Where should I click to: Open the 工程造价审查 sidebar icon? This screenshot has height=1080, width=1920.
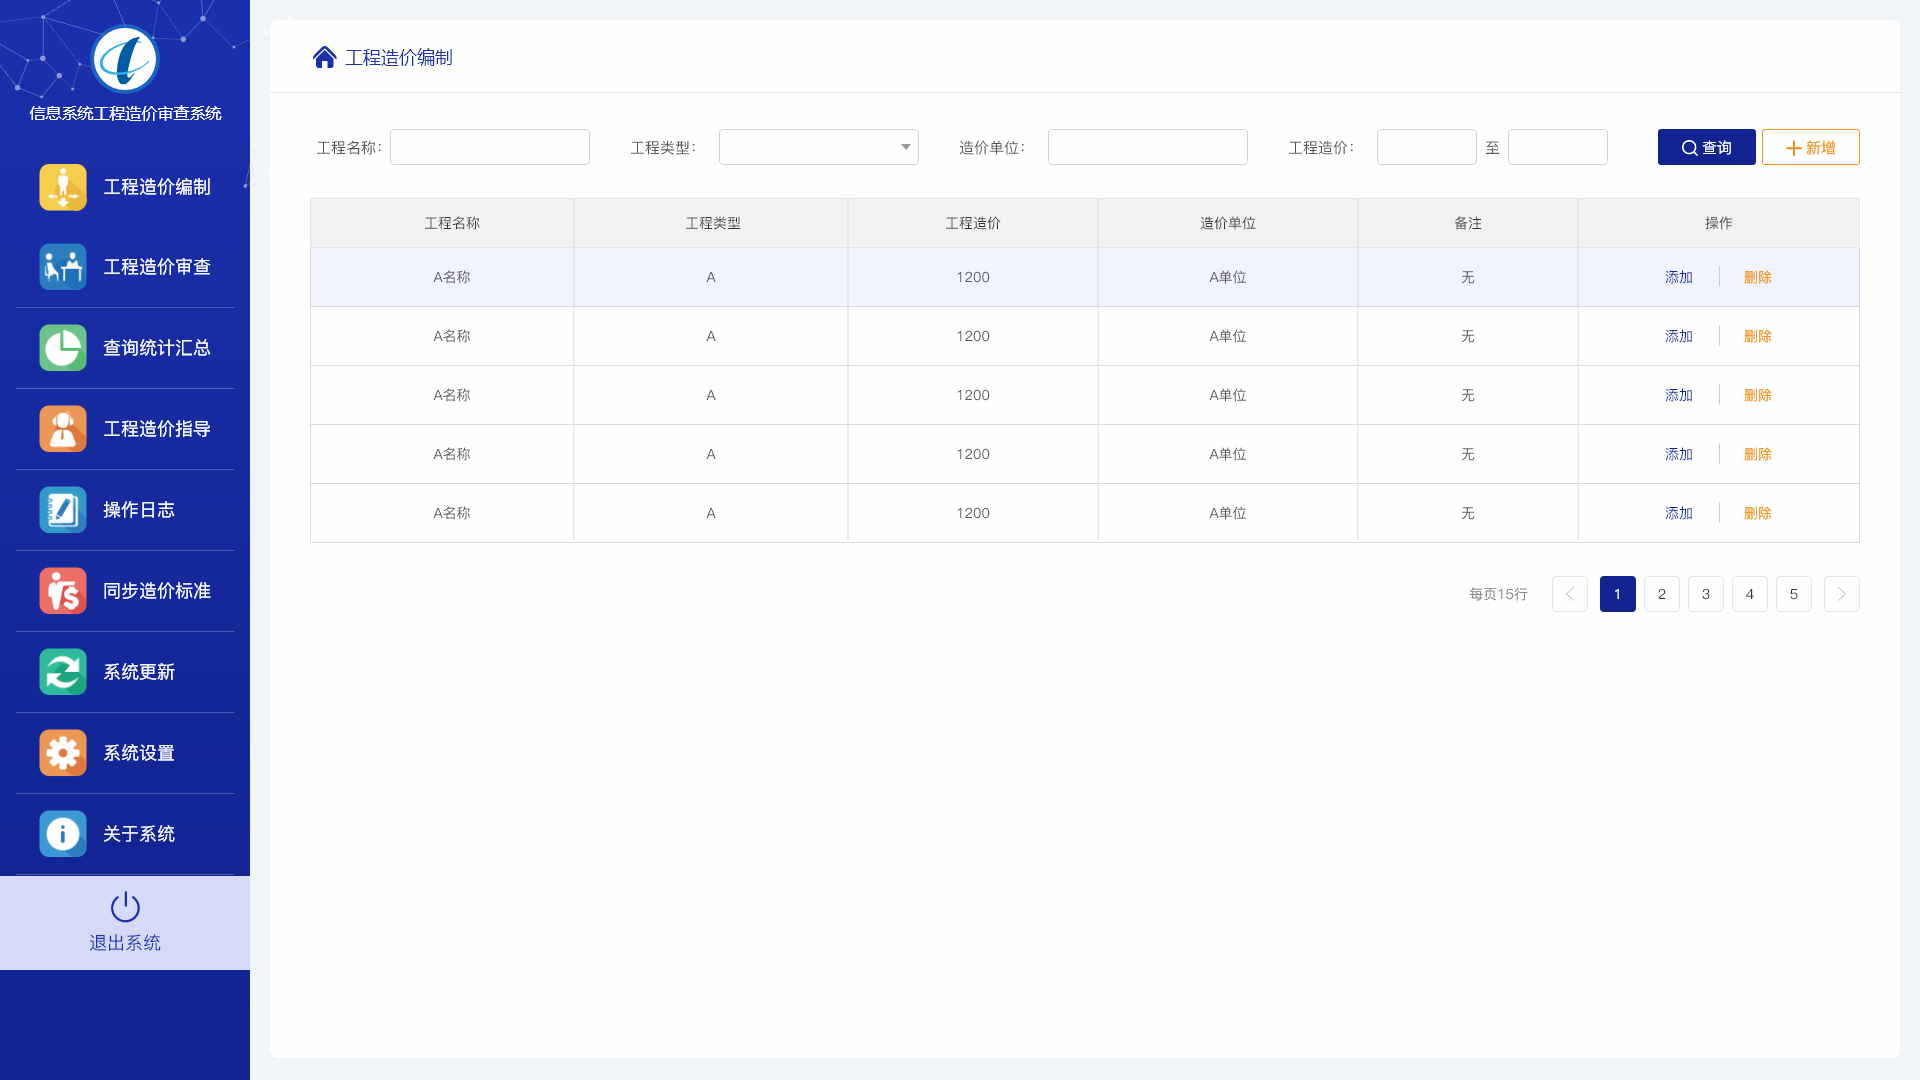coord(63,267)
